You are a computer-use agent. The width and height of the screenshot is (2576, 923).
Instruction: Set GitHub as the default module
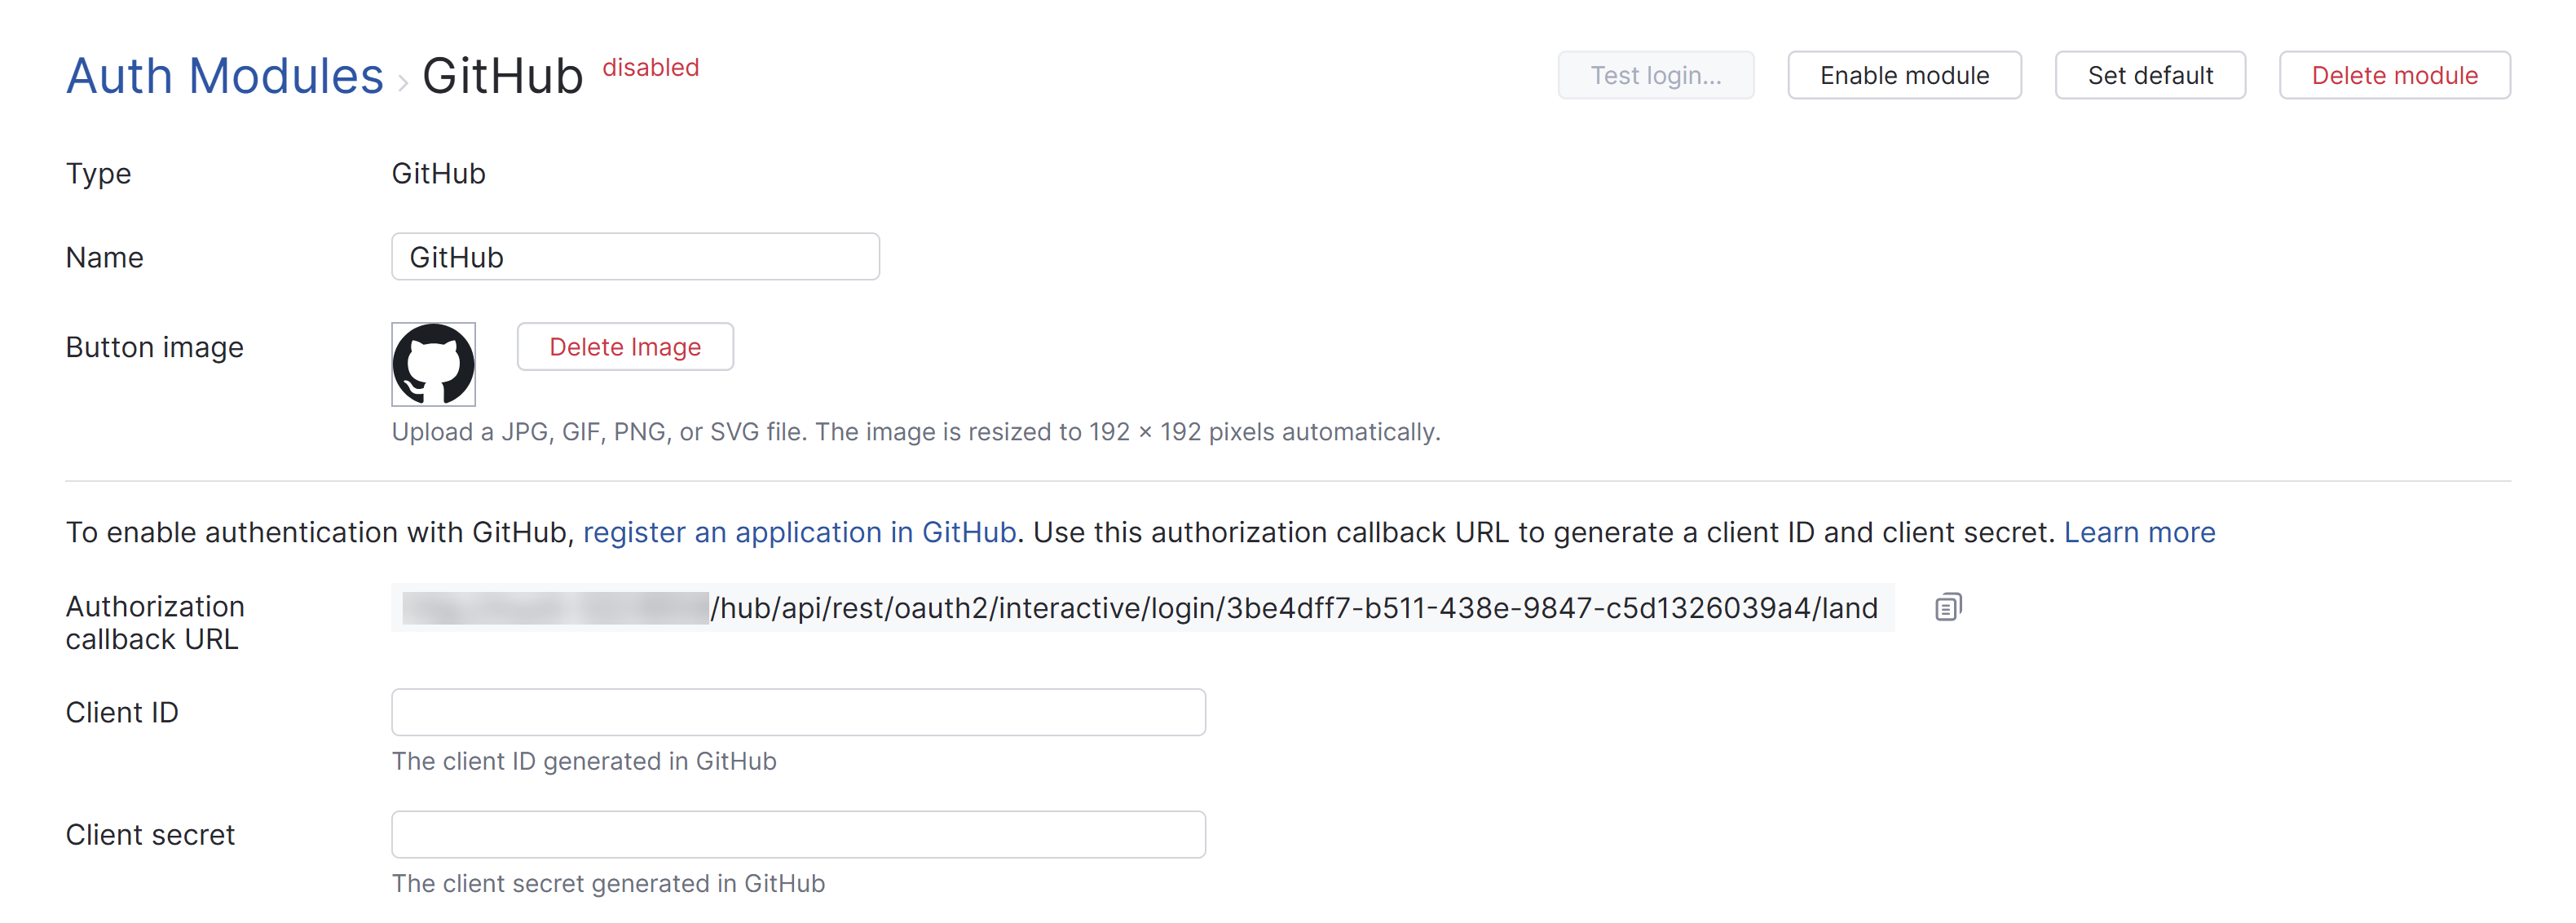2149,74
